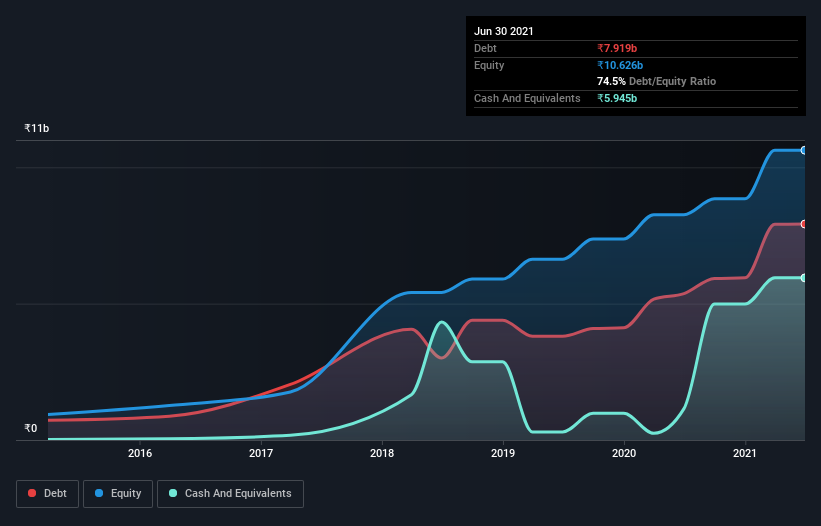Toggle the Debt series legend button

click(x=48, y=494)
